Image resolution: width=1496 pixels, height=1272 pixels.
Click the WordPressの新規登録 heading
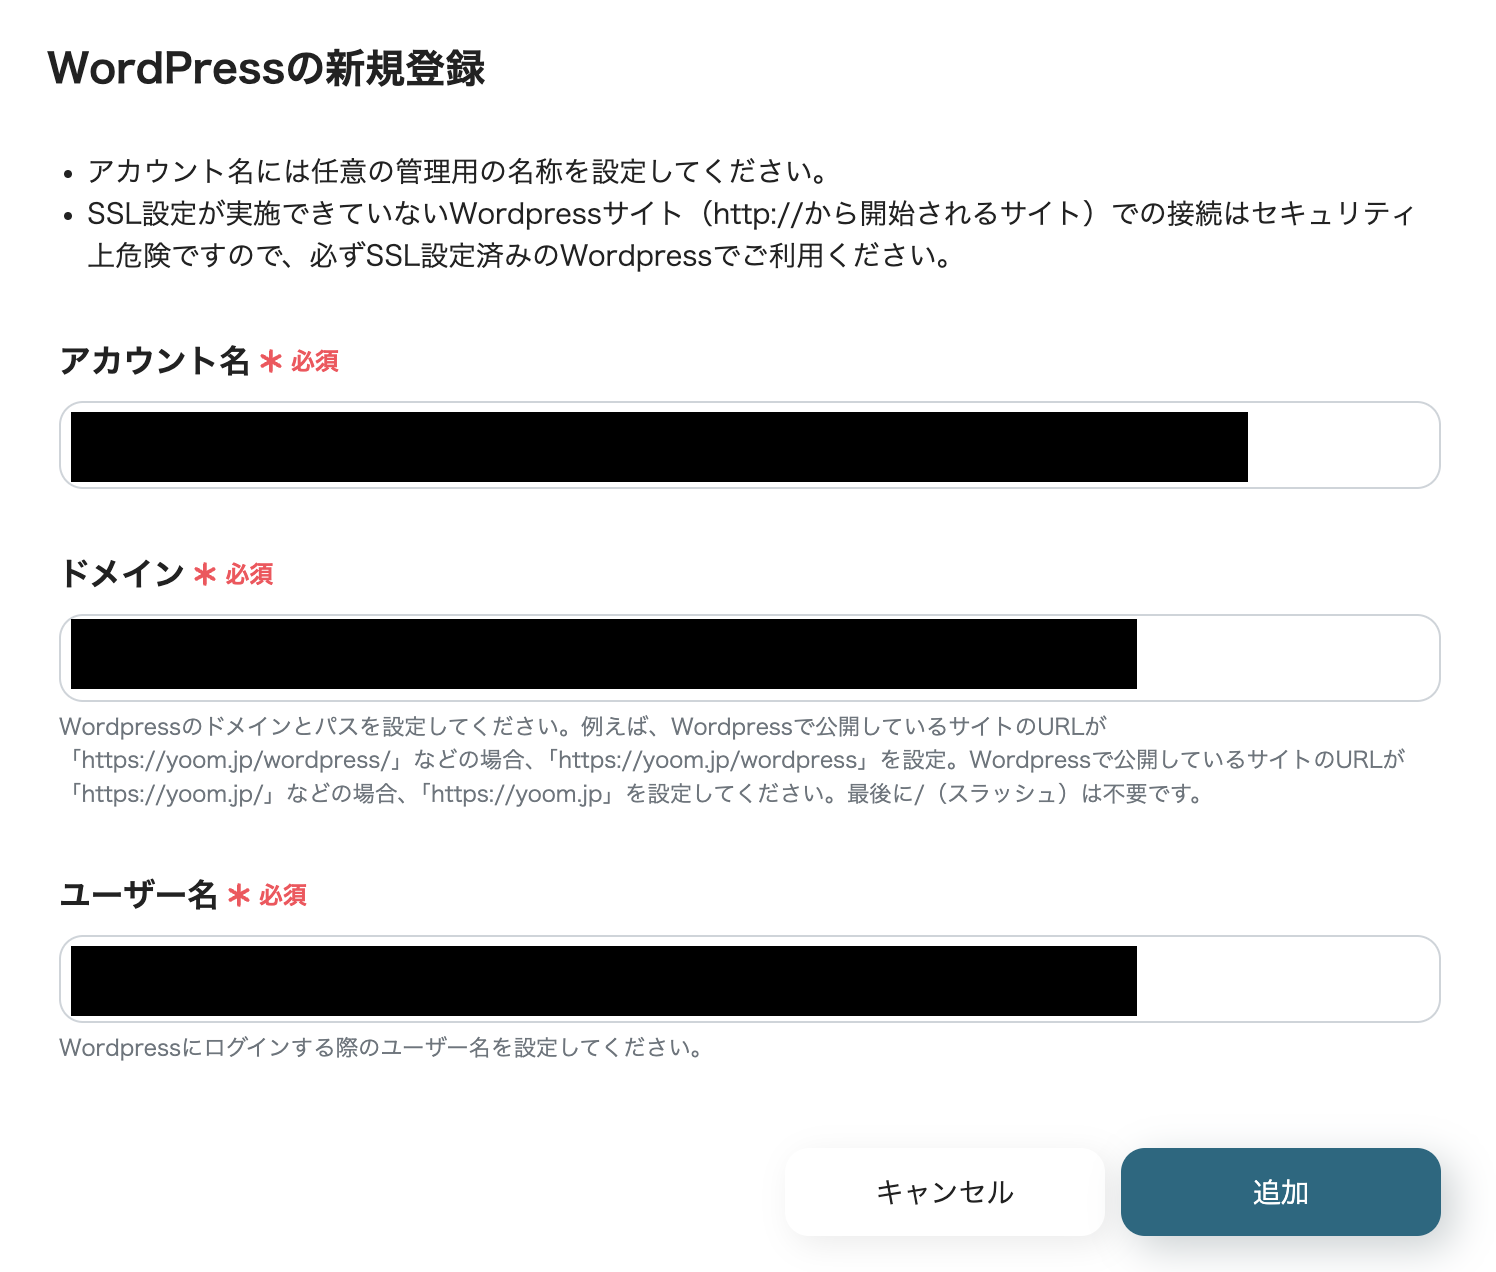click(266, 69)
